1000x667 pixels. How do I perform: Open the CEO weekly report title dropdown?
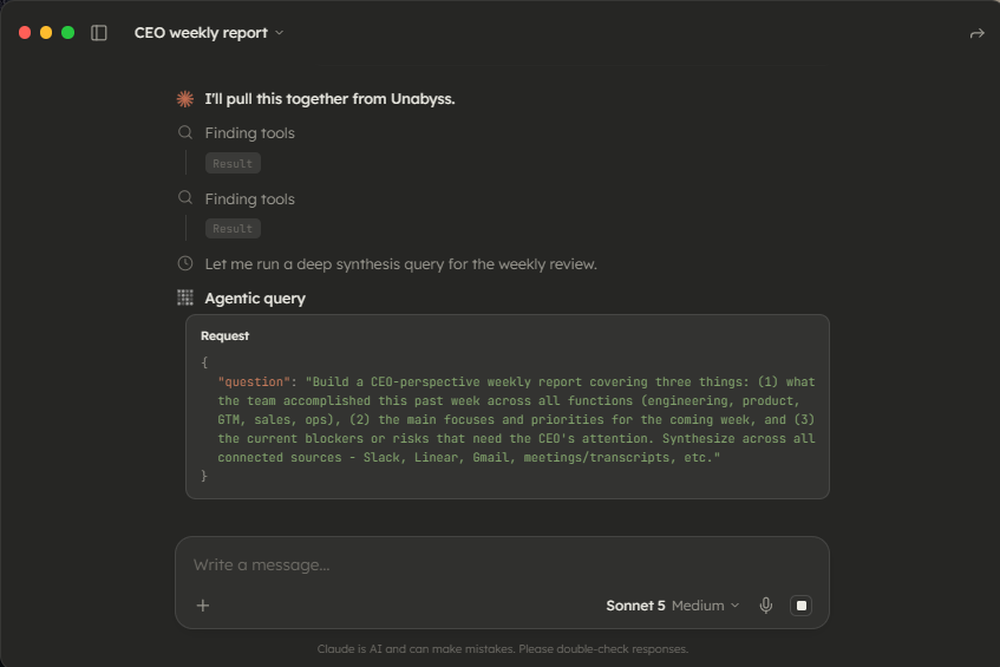[x=209, y=33]
